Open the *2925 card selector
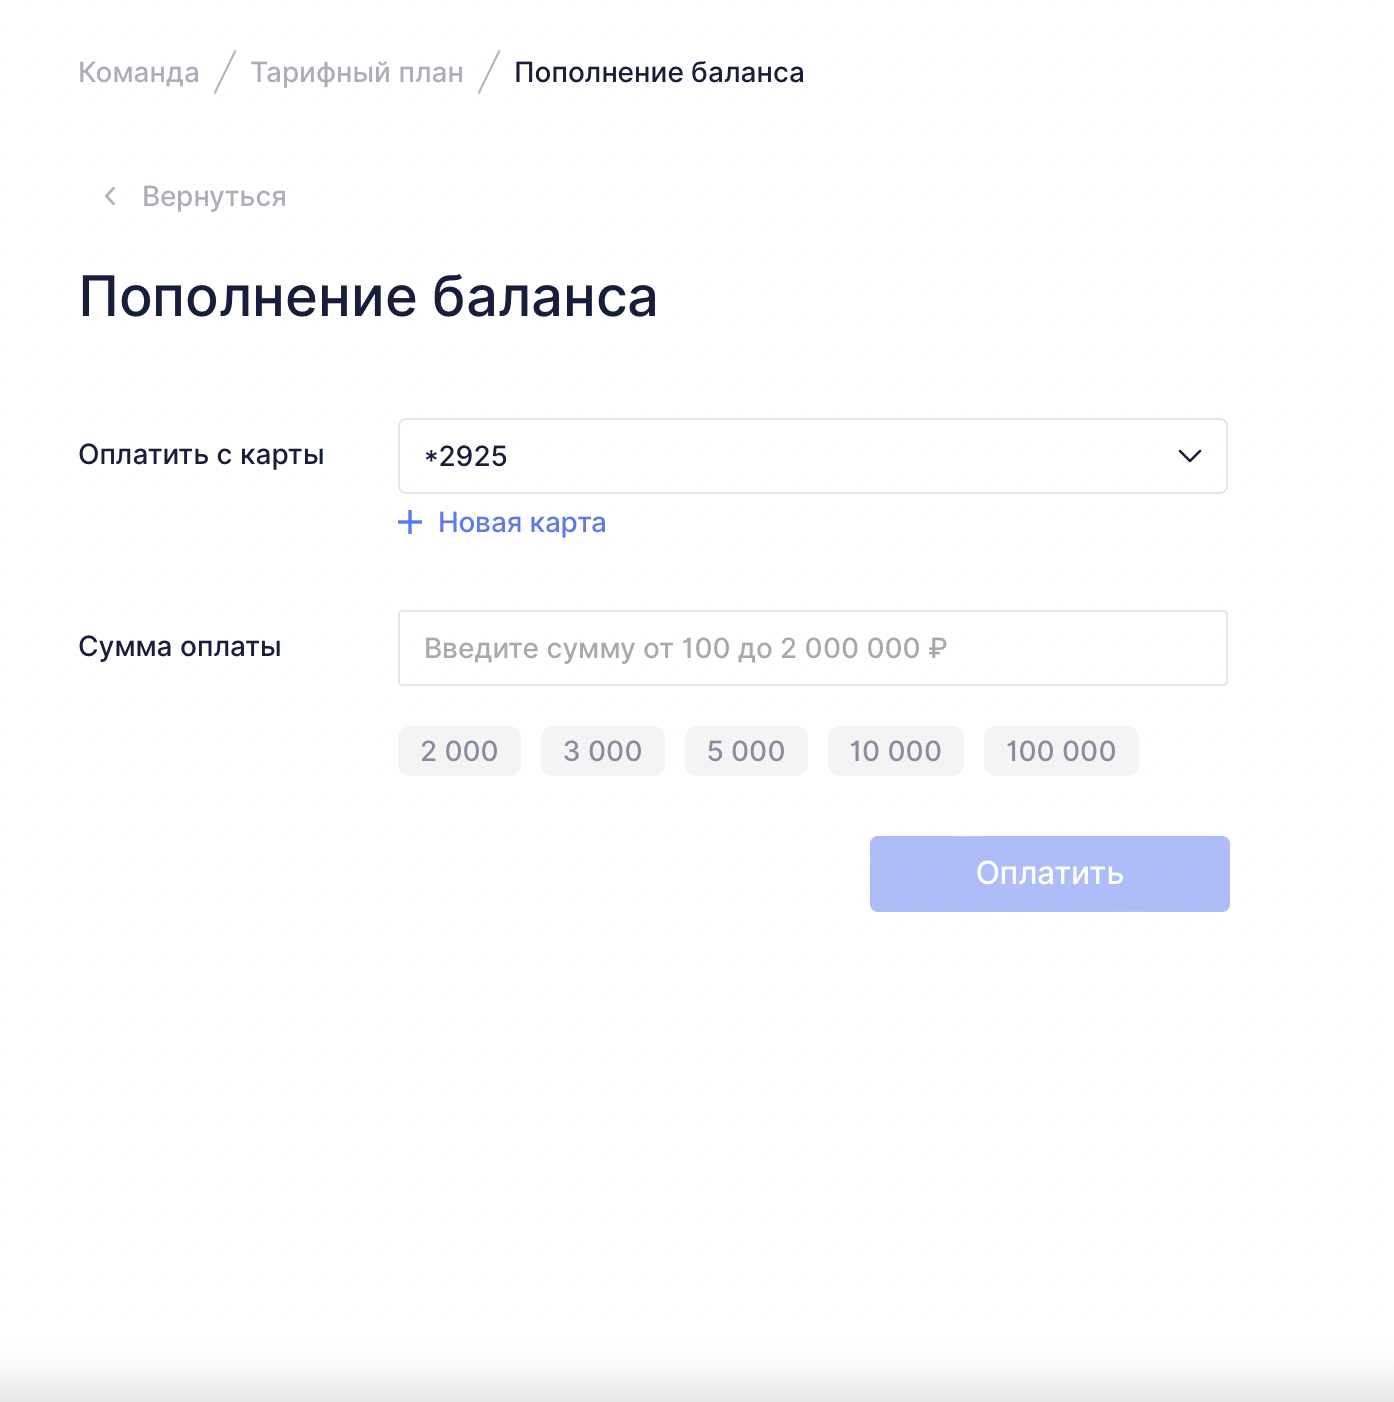1394x1402 pixels. [x=812, y=456]
